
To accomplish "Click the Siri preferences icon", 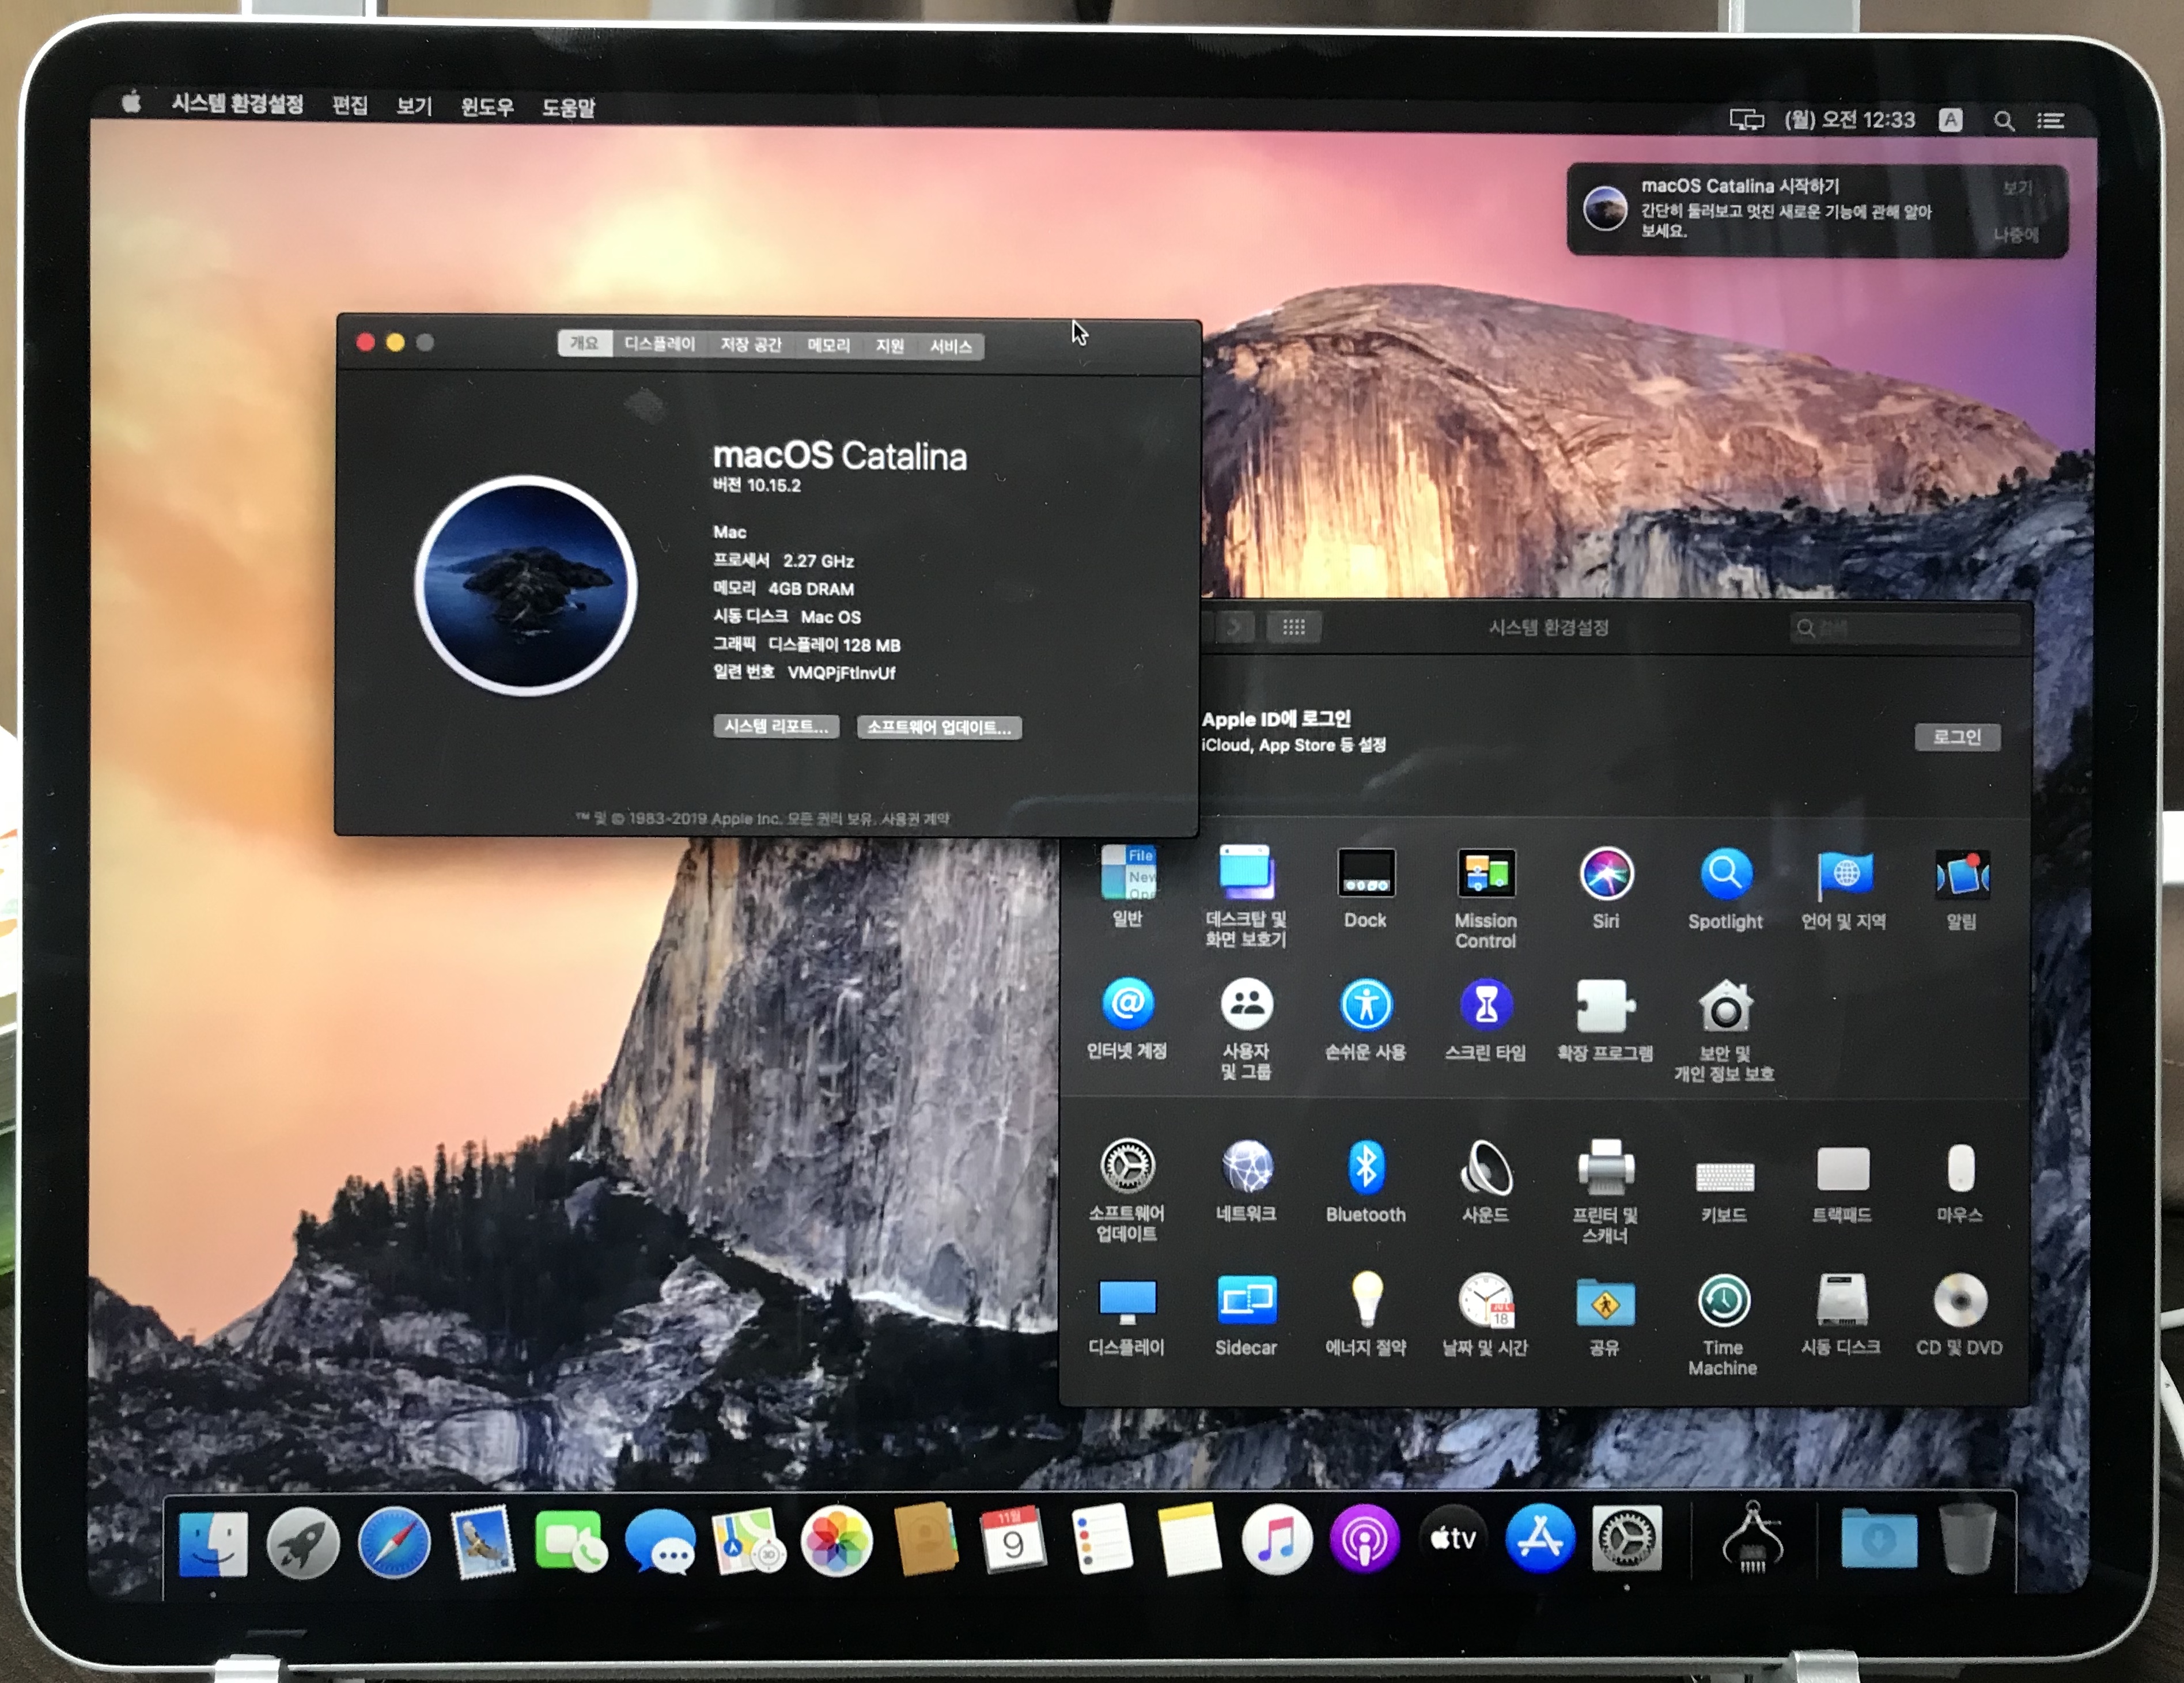I will 1606,874.
